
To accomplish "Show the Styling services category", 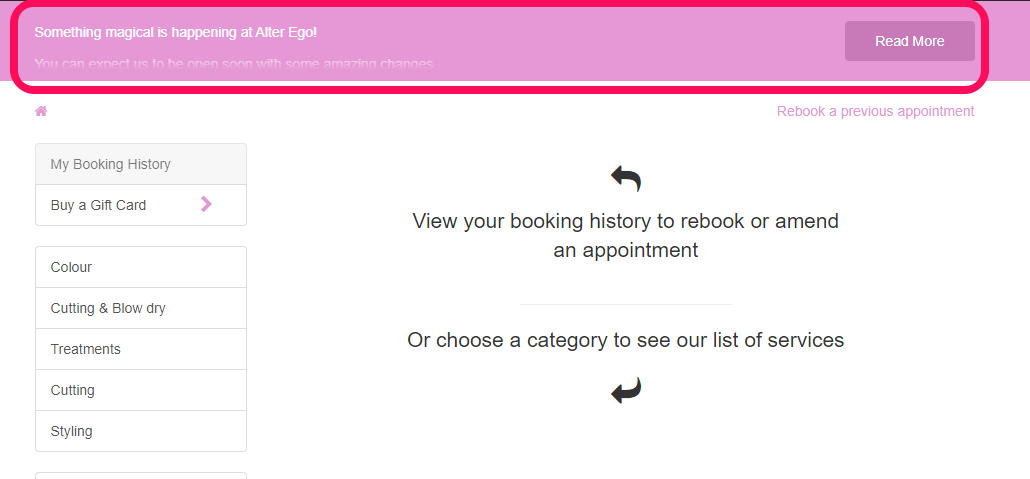I will (x=141, y=431).
